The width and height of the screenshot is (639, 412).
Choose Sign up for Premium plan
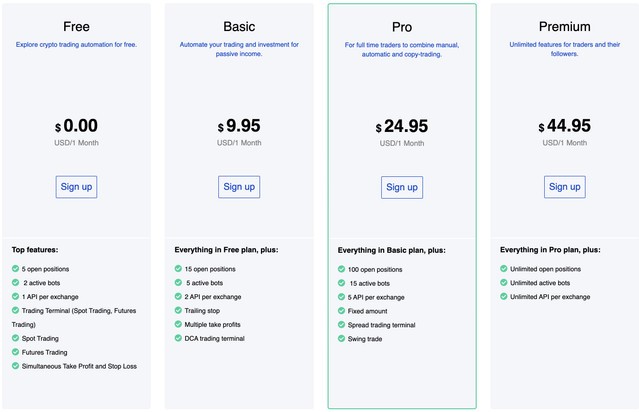(x=565, y=186)
